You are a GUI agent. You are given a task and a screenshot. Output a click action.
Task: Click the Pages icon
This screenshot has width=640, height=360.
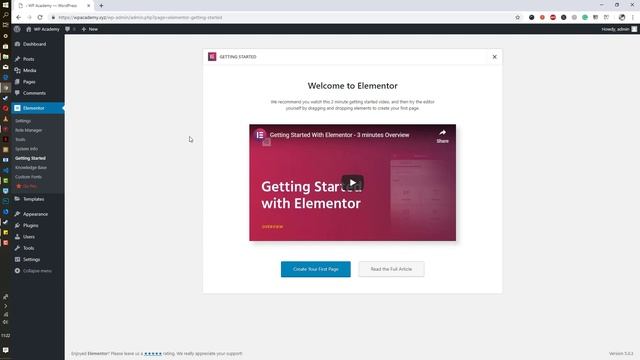17,82
